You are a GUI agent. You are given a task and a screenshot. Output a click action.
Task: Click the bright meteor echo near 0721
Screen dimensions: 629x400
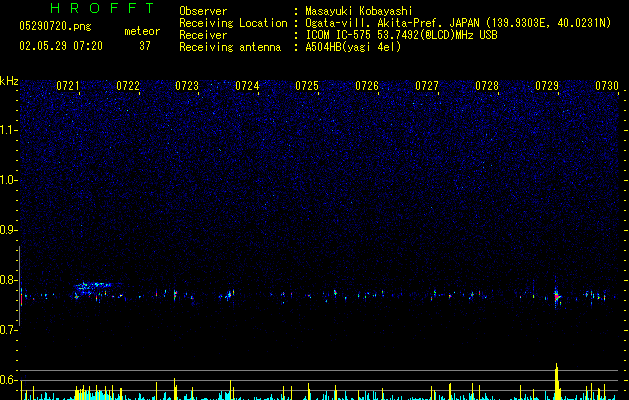[x=93, y=286]
